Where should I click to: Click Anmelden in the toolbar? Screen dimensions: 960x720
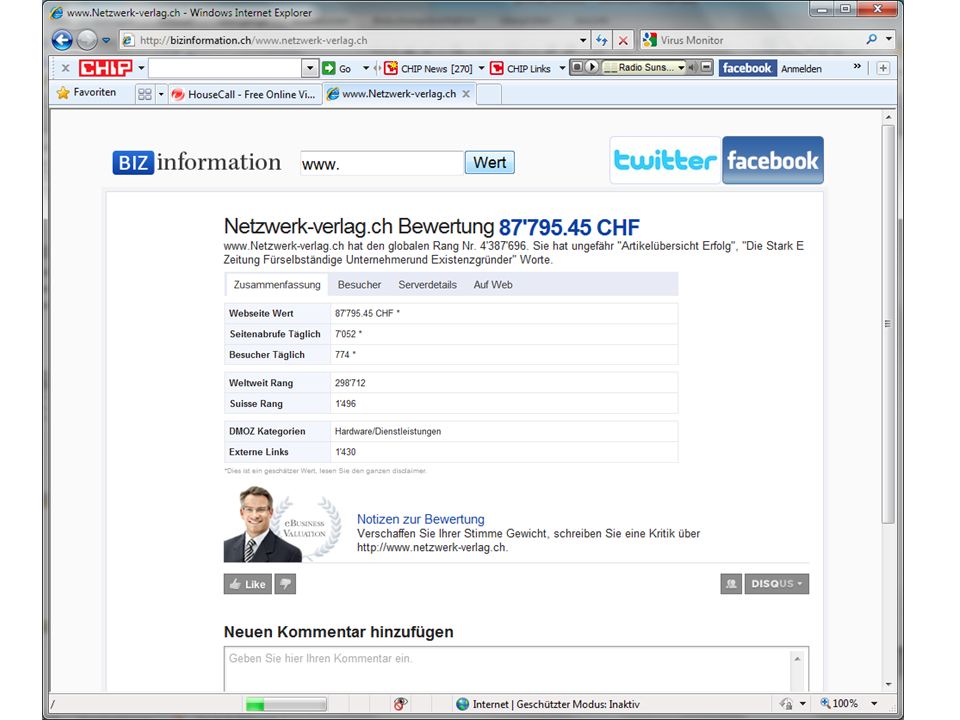(x=801, y=69)
